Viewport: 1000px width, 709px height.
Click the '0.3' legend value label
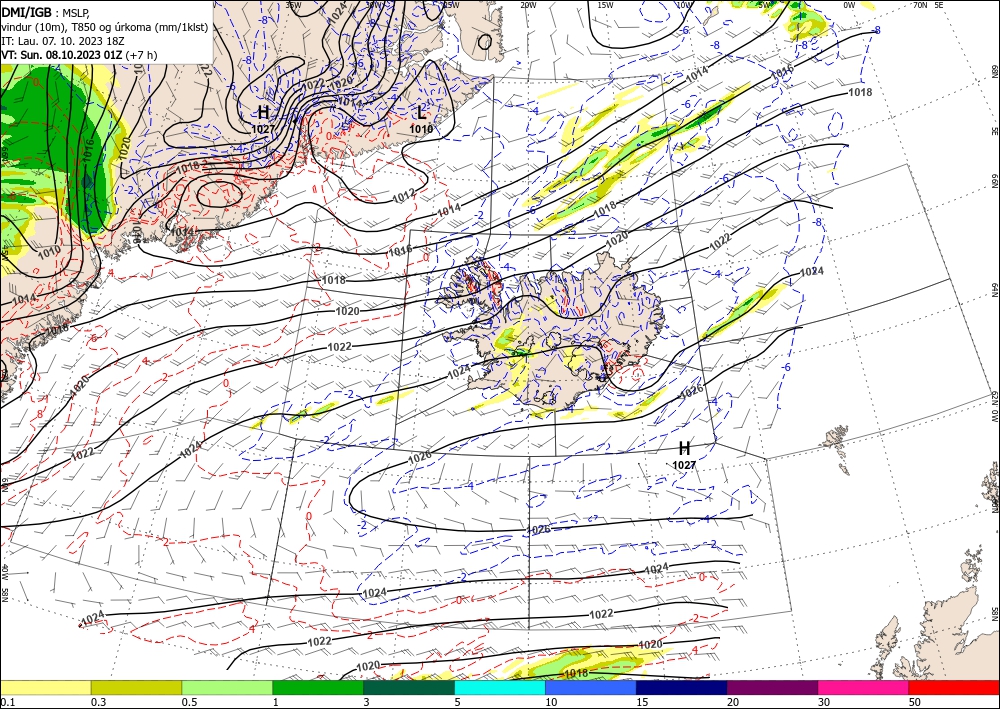point(98,702)
